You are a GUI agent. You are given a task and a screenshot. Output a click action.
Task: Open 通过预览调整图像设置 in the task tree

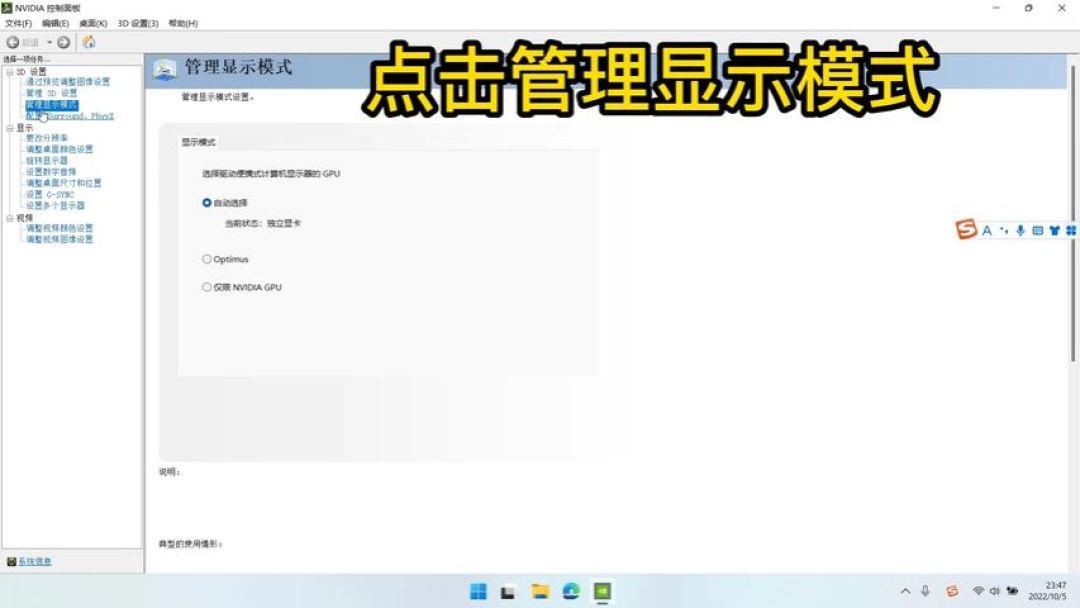coord(68,82)
